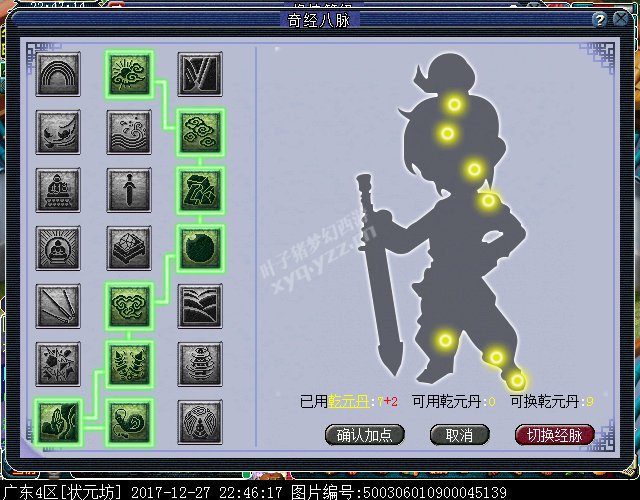Click the gray crystal on pedestal icon

pyautogui.click(x=129, y=248)
